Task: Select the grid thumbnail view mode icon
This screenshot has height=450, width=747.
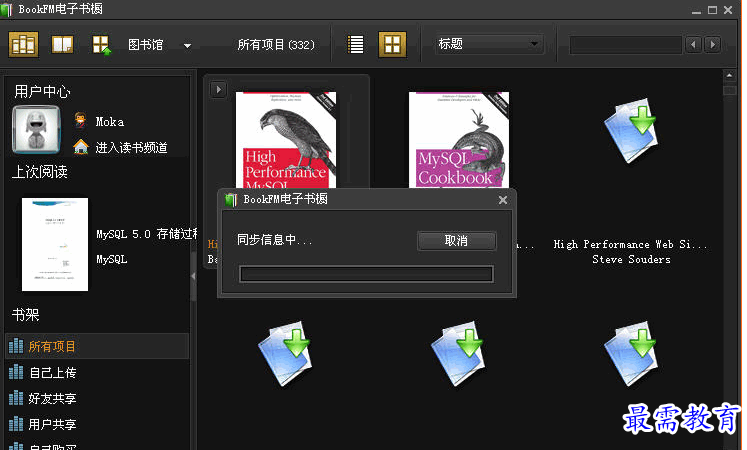Action: pos(392,44)
